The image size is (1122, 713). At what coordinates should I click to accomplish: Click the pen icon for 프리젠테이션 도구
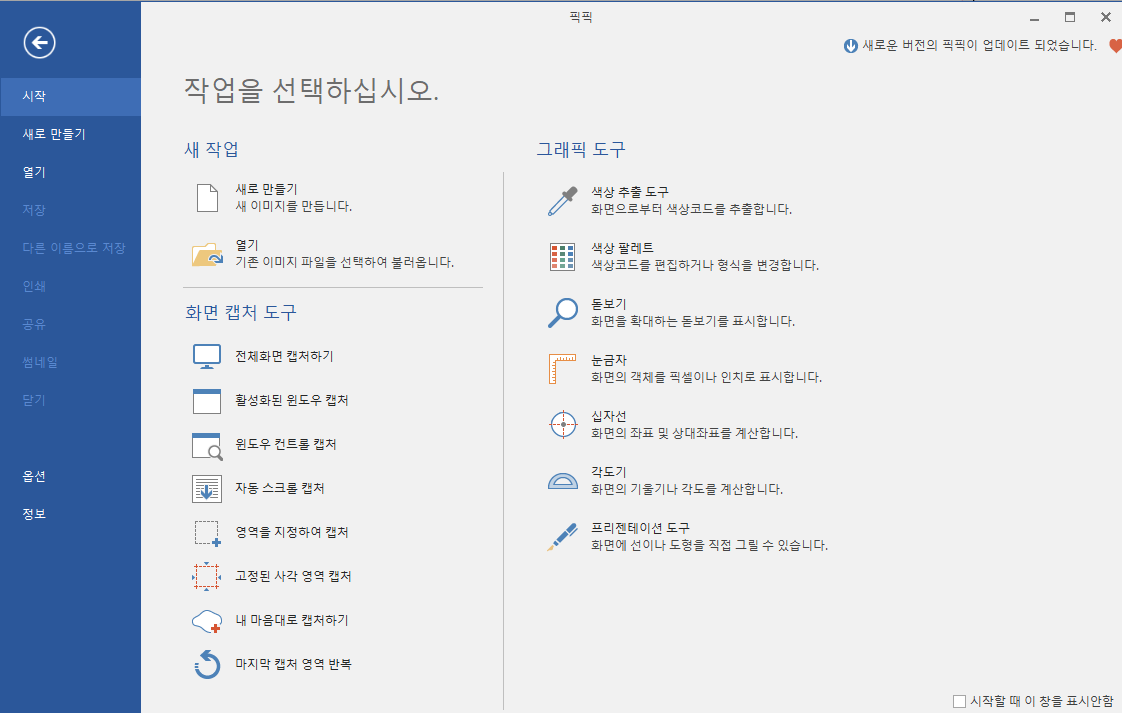point(562,537)
